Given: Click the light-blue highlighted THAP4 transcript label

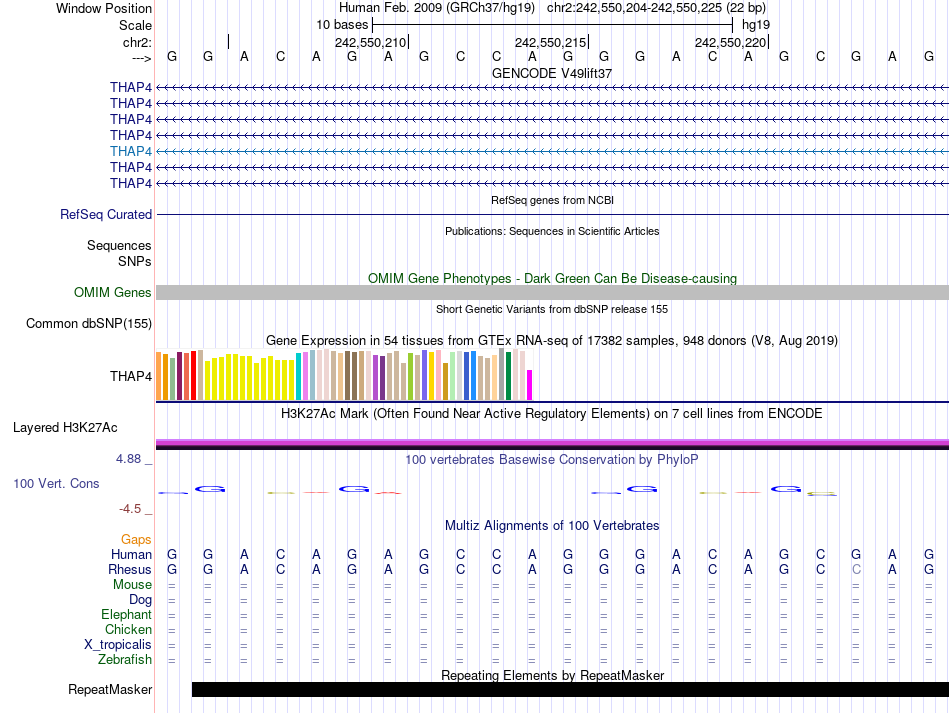Looking at the screenshot, I should (x=130, y=151).
